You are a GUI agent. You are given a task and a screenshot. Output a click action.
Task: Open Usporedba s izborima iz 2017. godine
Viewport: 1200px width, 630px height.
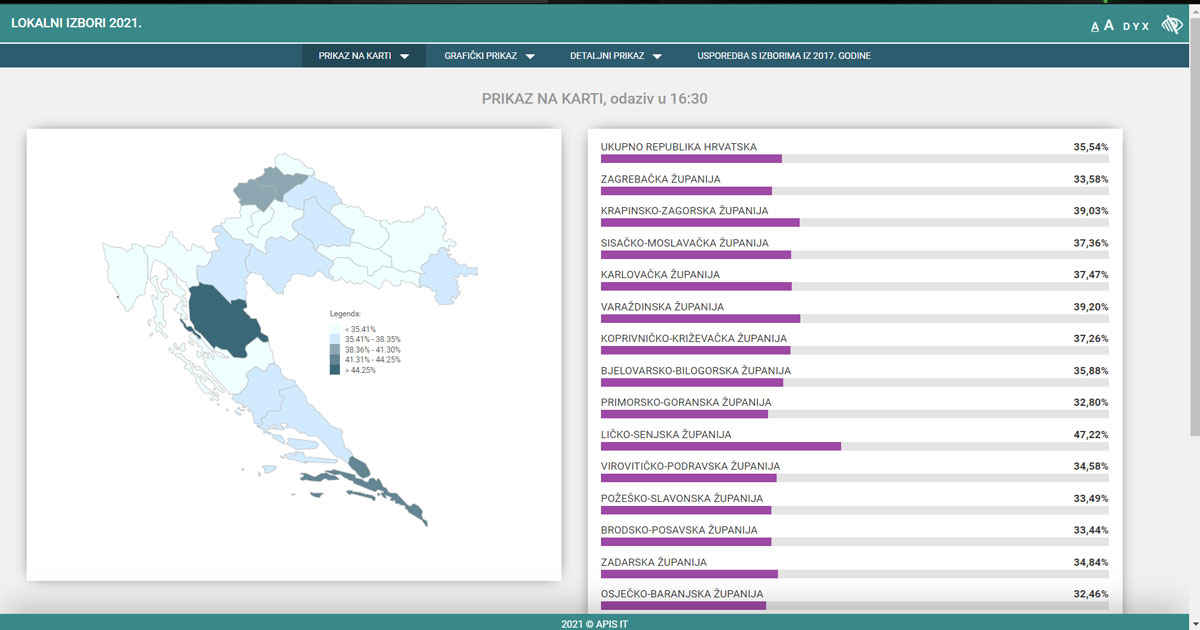(783, 56)
